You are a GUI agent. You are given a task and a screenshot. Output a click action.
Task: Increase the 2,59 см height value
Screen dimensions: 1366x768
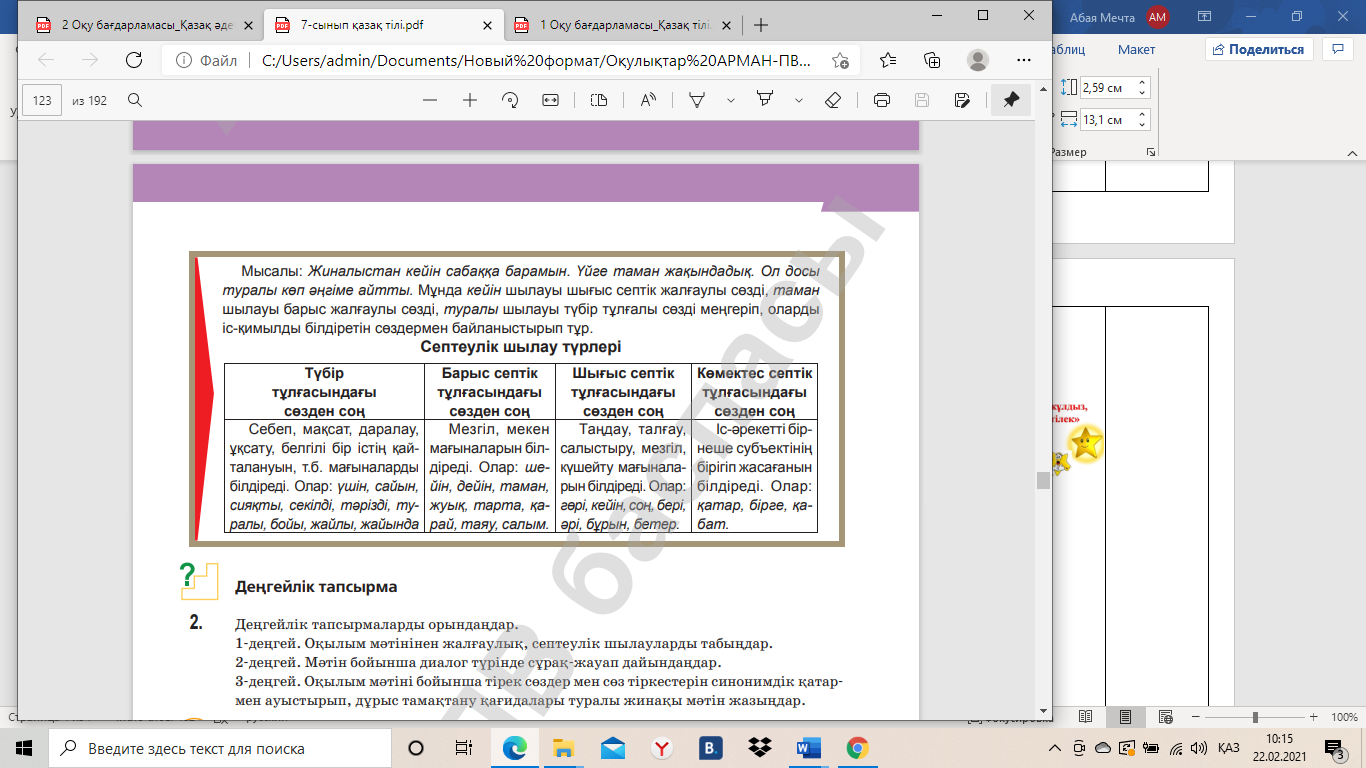coord(1143,83)
